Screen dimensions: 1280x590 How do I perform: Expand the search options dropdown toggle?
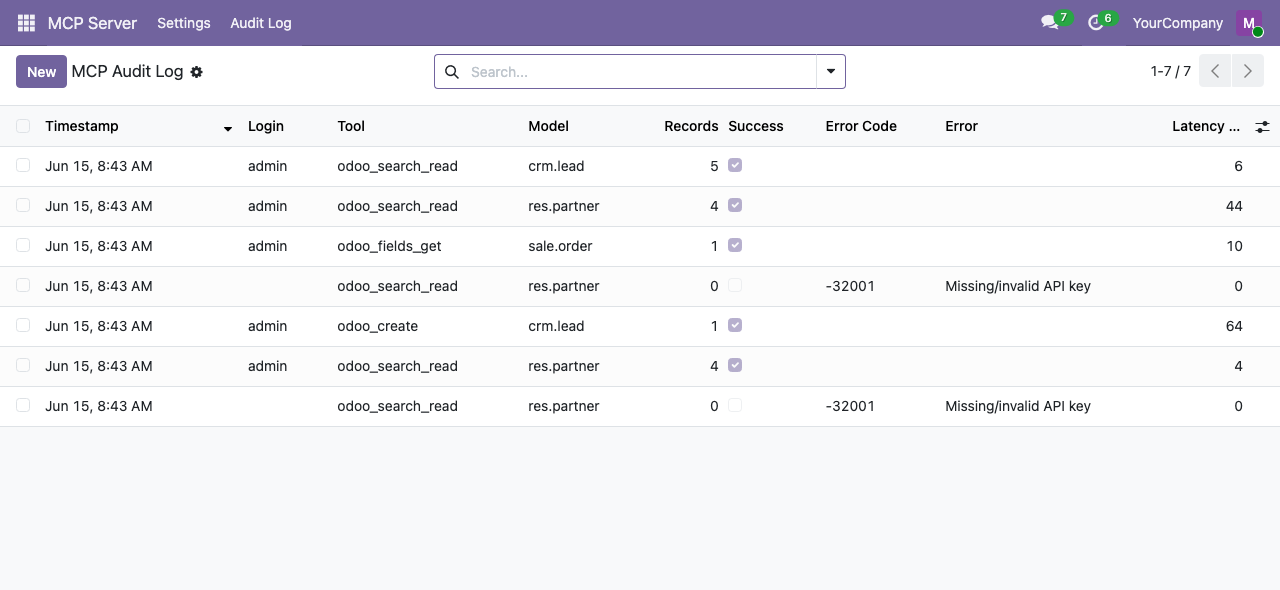point(831,72)
